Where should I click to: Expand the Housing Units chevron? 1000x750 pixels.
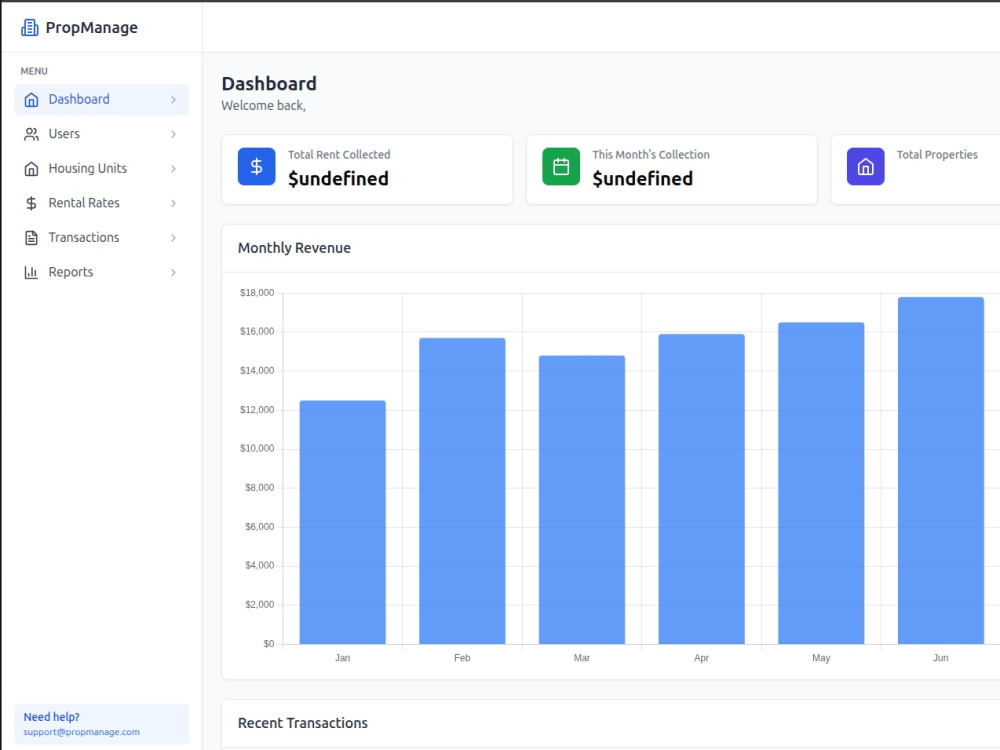click(x=173, y=168)
